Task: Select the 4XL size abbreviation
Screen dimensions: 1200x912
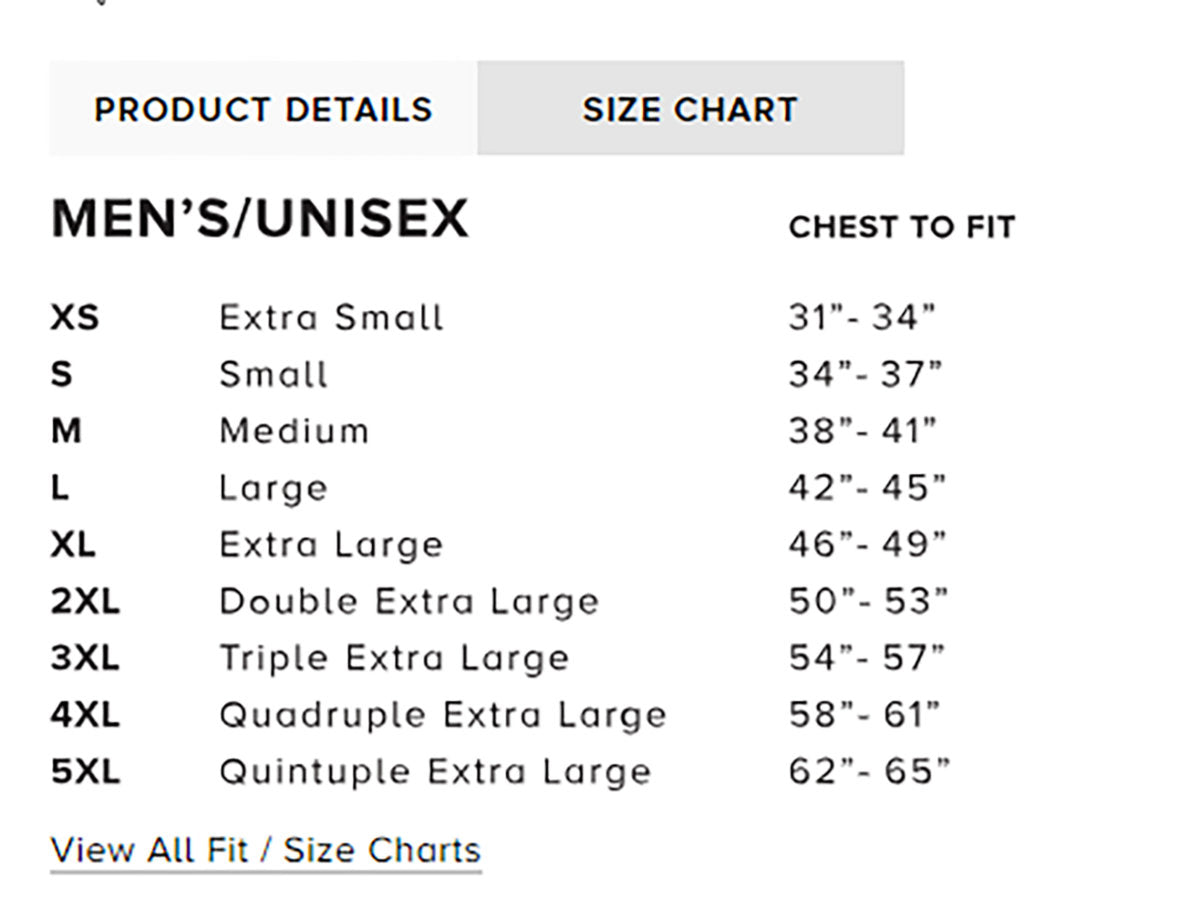Action: pyautogui.click(x=85, y=715)
